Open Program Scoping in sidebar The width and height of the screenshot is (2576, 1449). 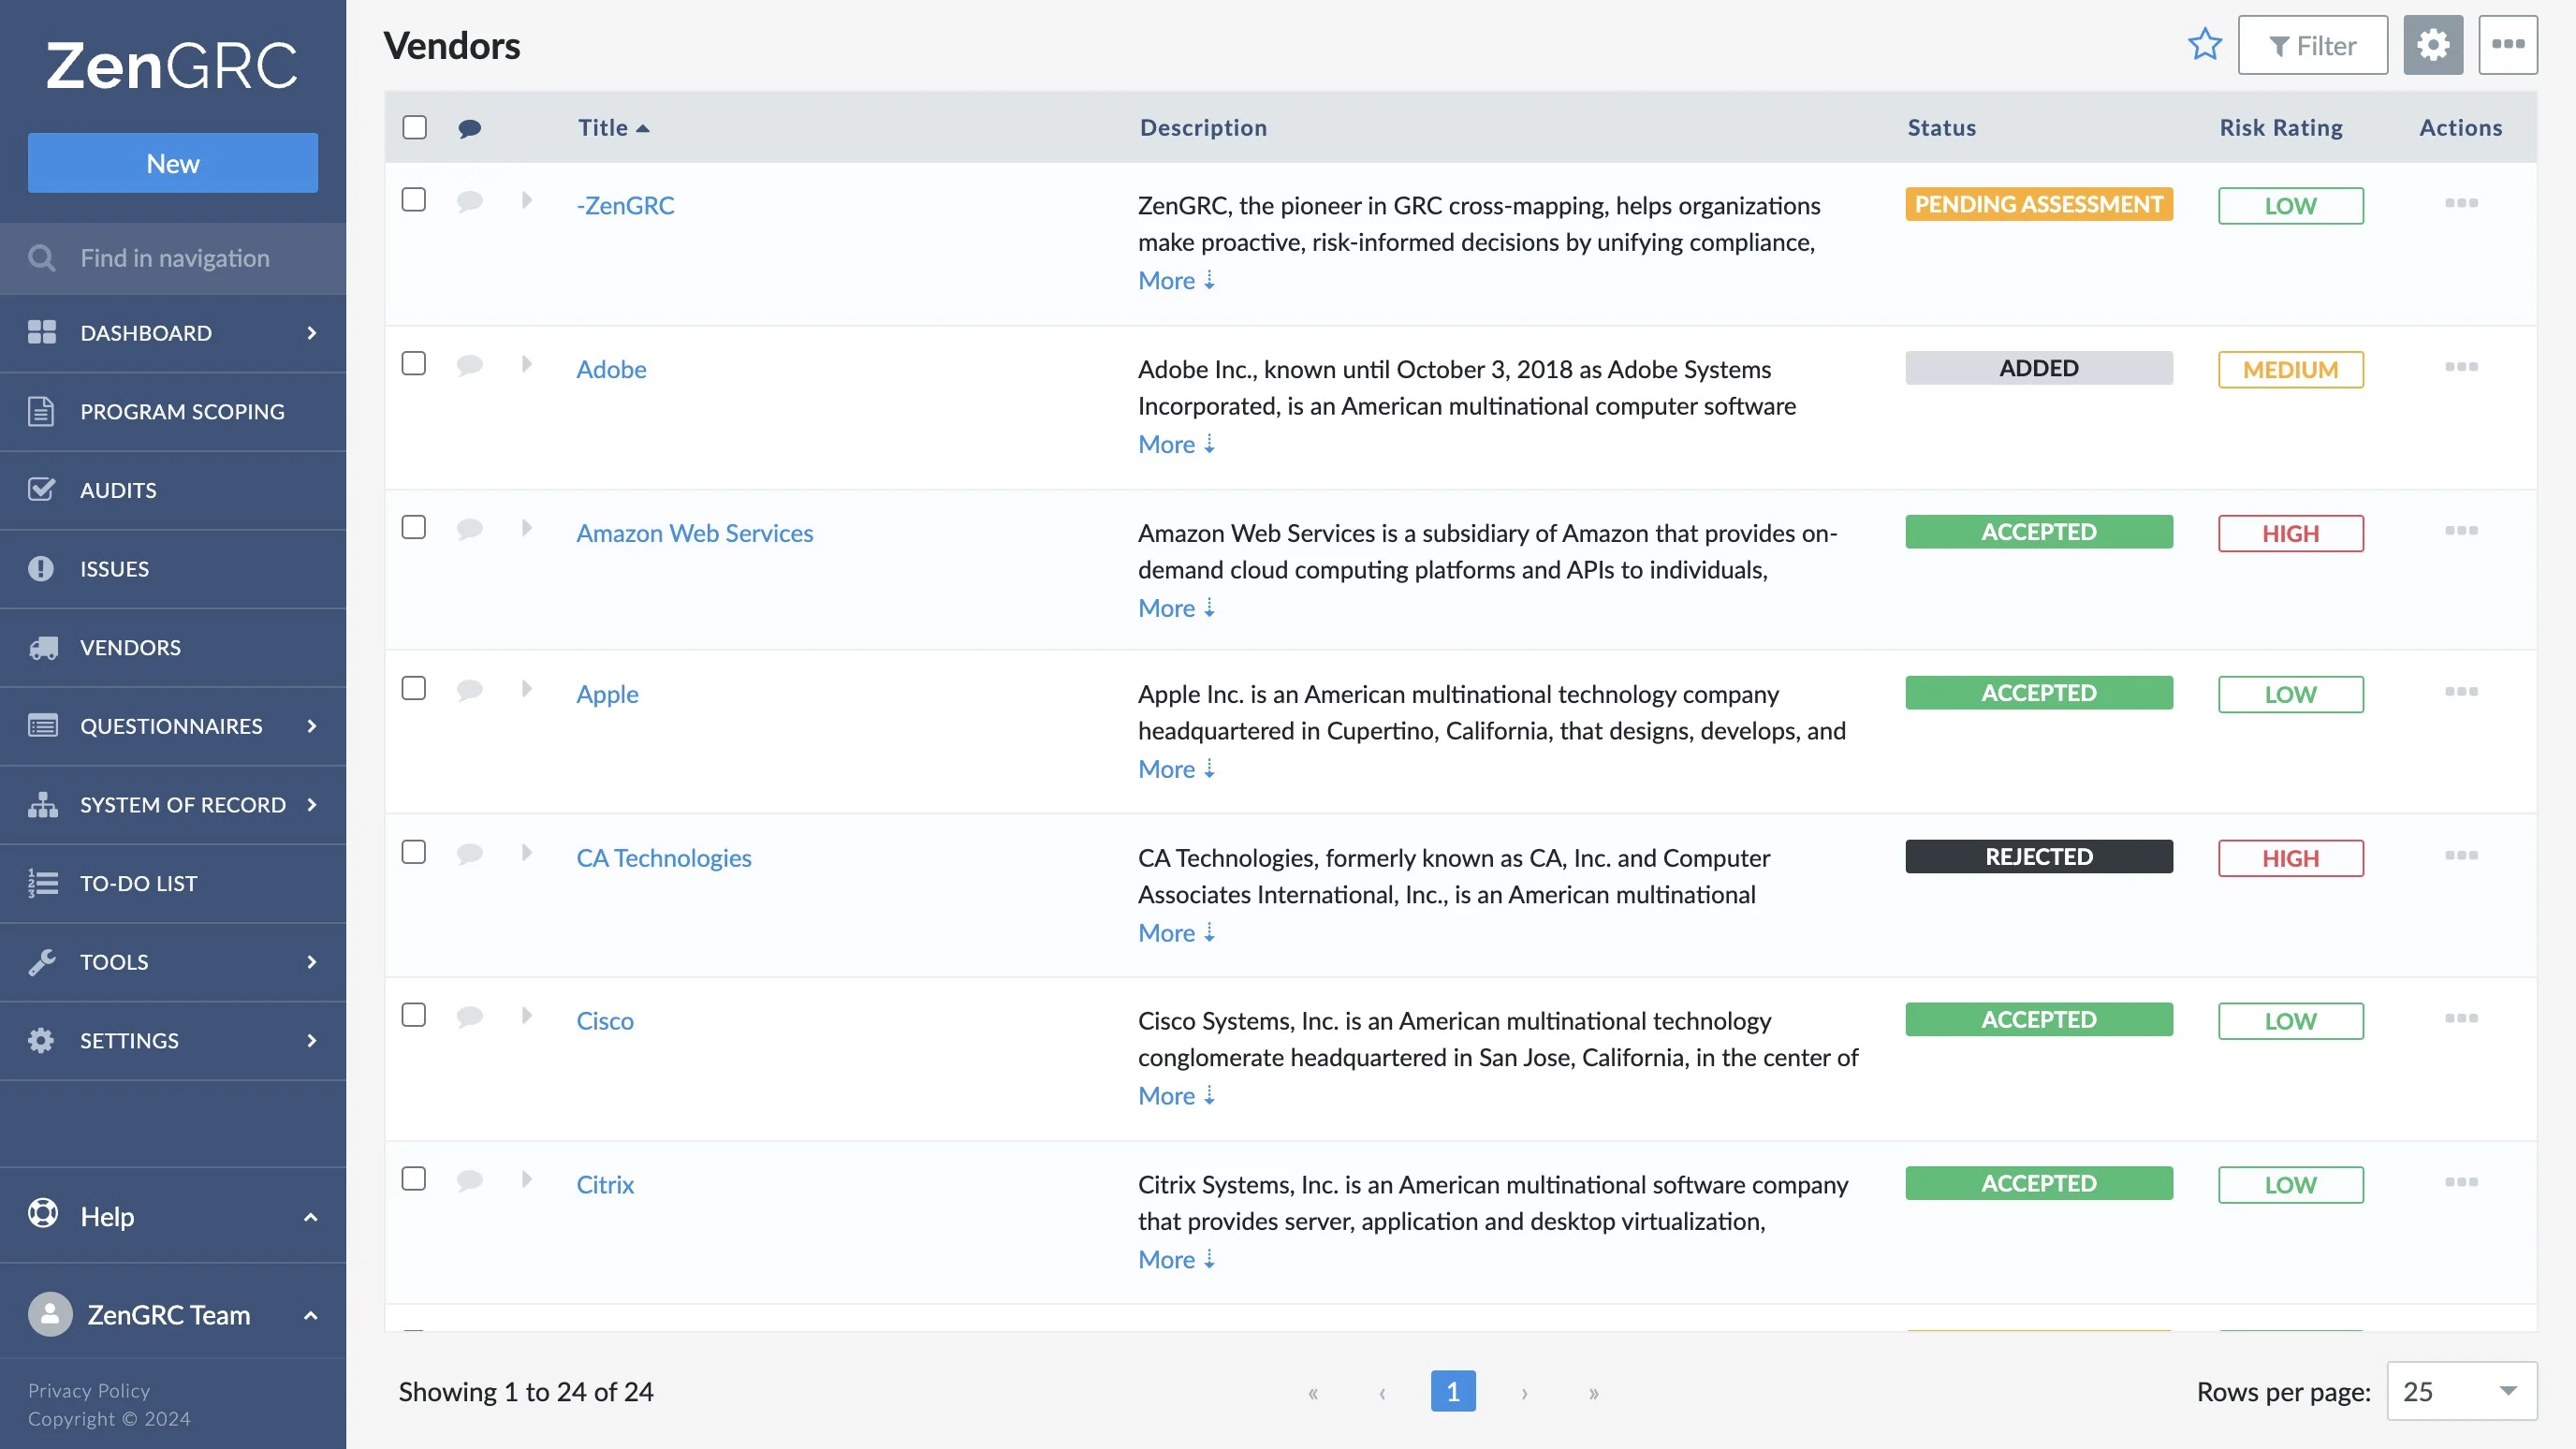coord(173,412)
